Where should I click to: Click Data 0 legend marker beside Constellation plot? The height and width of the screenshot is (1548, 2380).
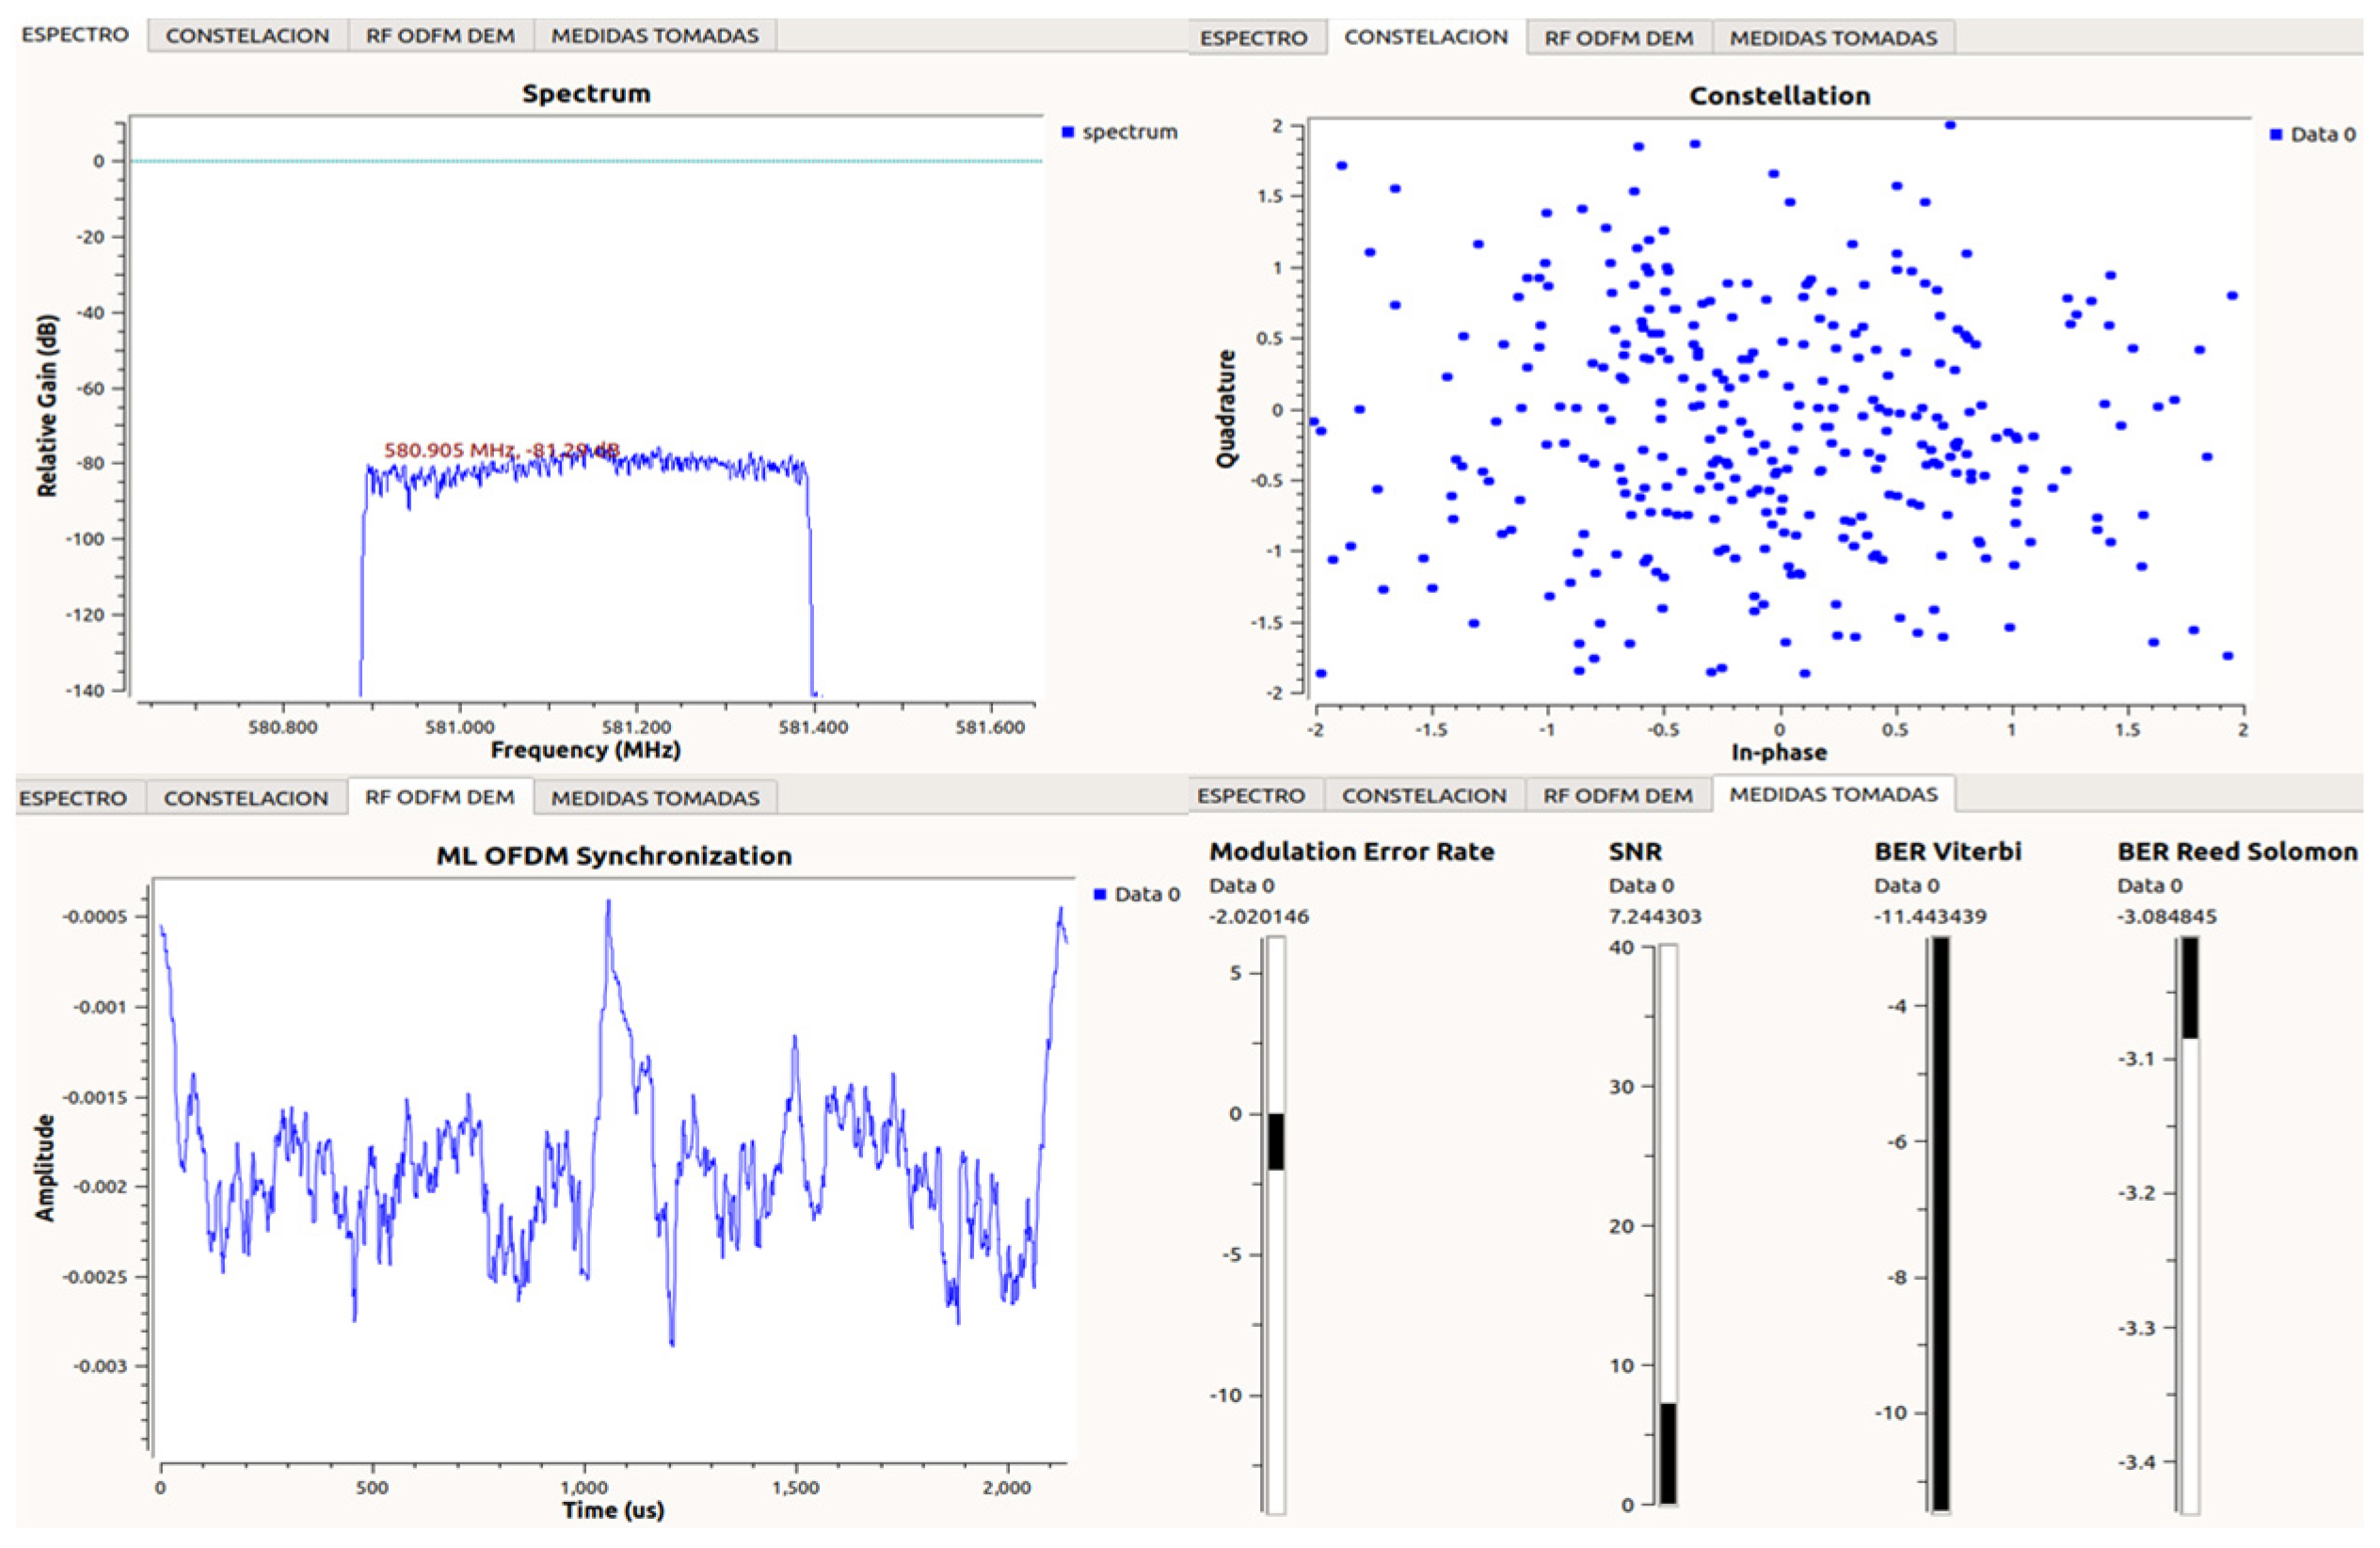point(2276,134)
